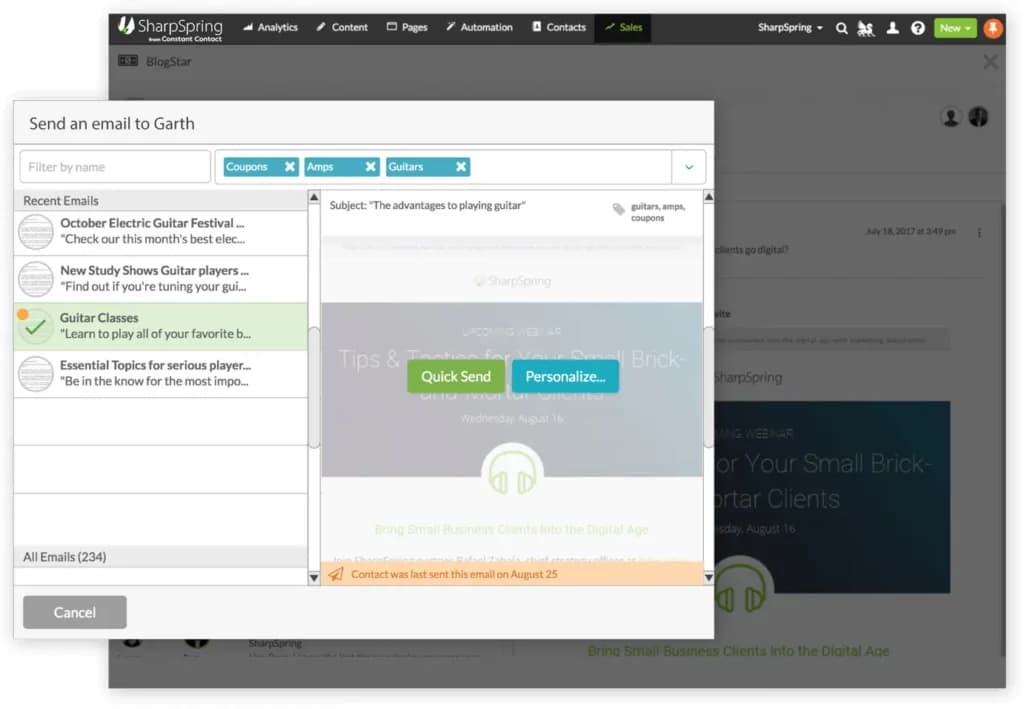Click 'guitars, amps, coupons' tag text

[658, 212]
